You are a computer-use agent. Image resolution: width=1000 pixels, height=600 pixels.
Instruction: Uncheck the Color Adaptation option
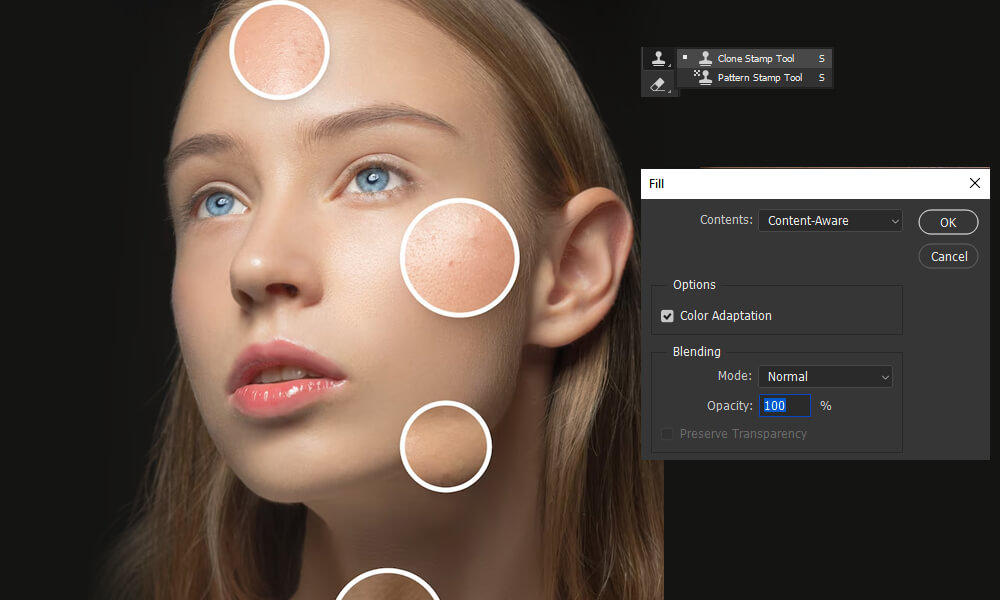coord(667,315)
